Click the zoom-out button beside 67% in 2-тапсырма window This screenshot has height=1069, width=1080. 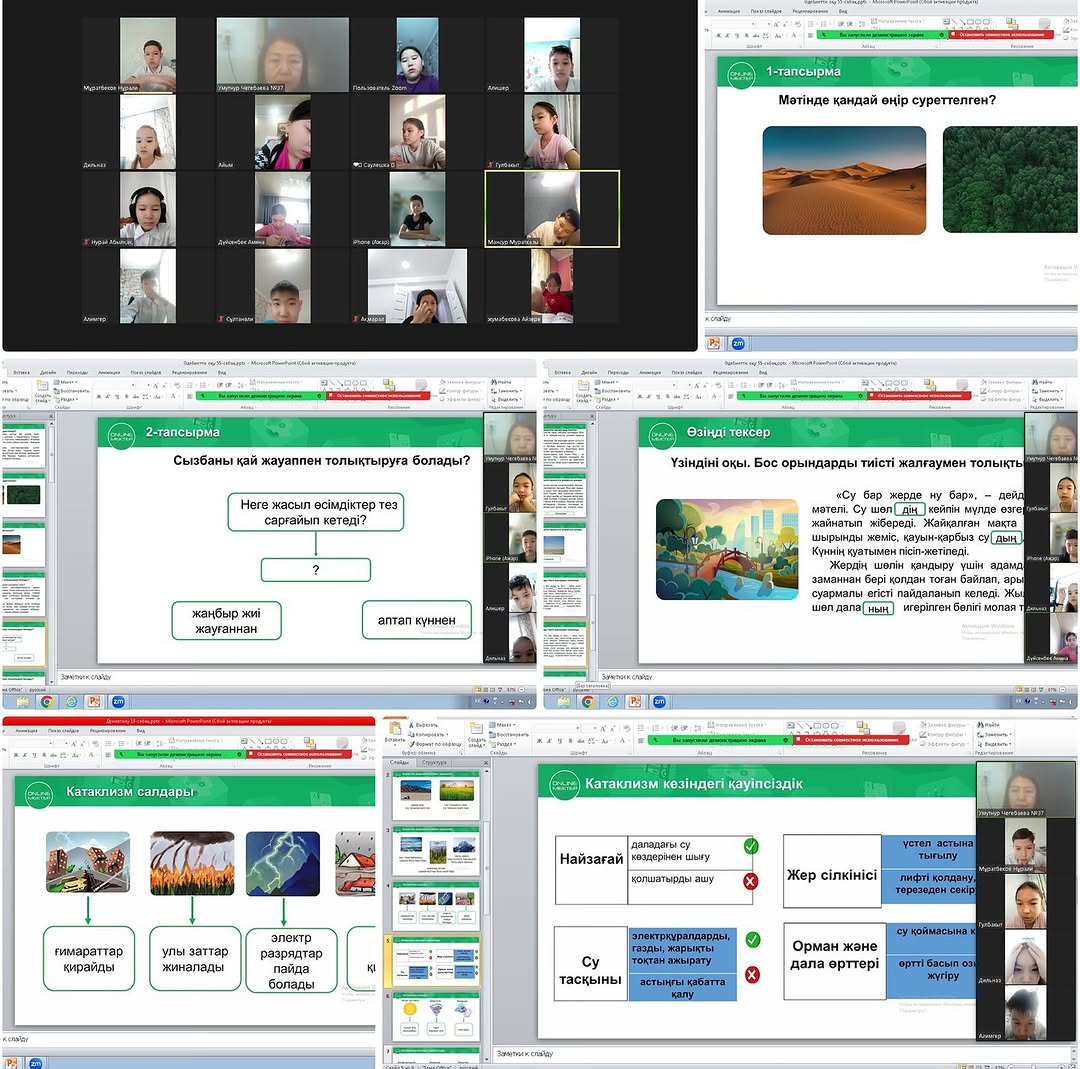(x=521, y=689)
